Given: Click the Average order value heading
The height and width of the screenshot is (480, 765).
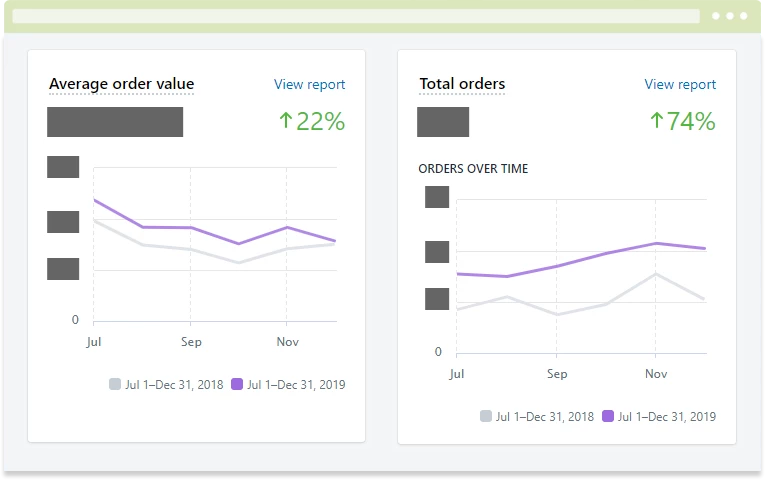Looking at the screenshot, I should coord(121,84).
